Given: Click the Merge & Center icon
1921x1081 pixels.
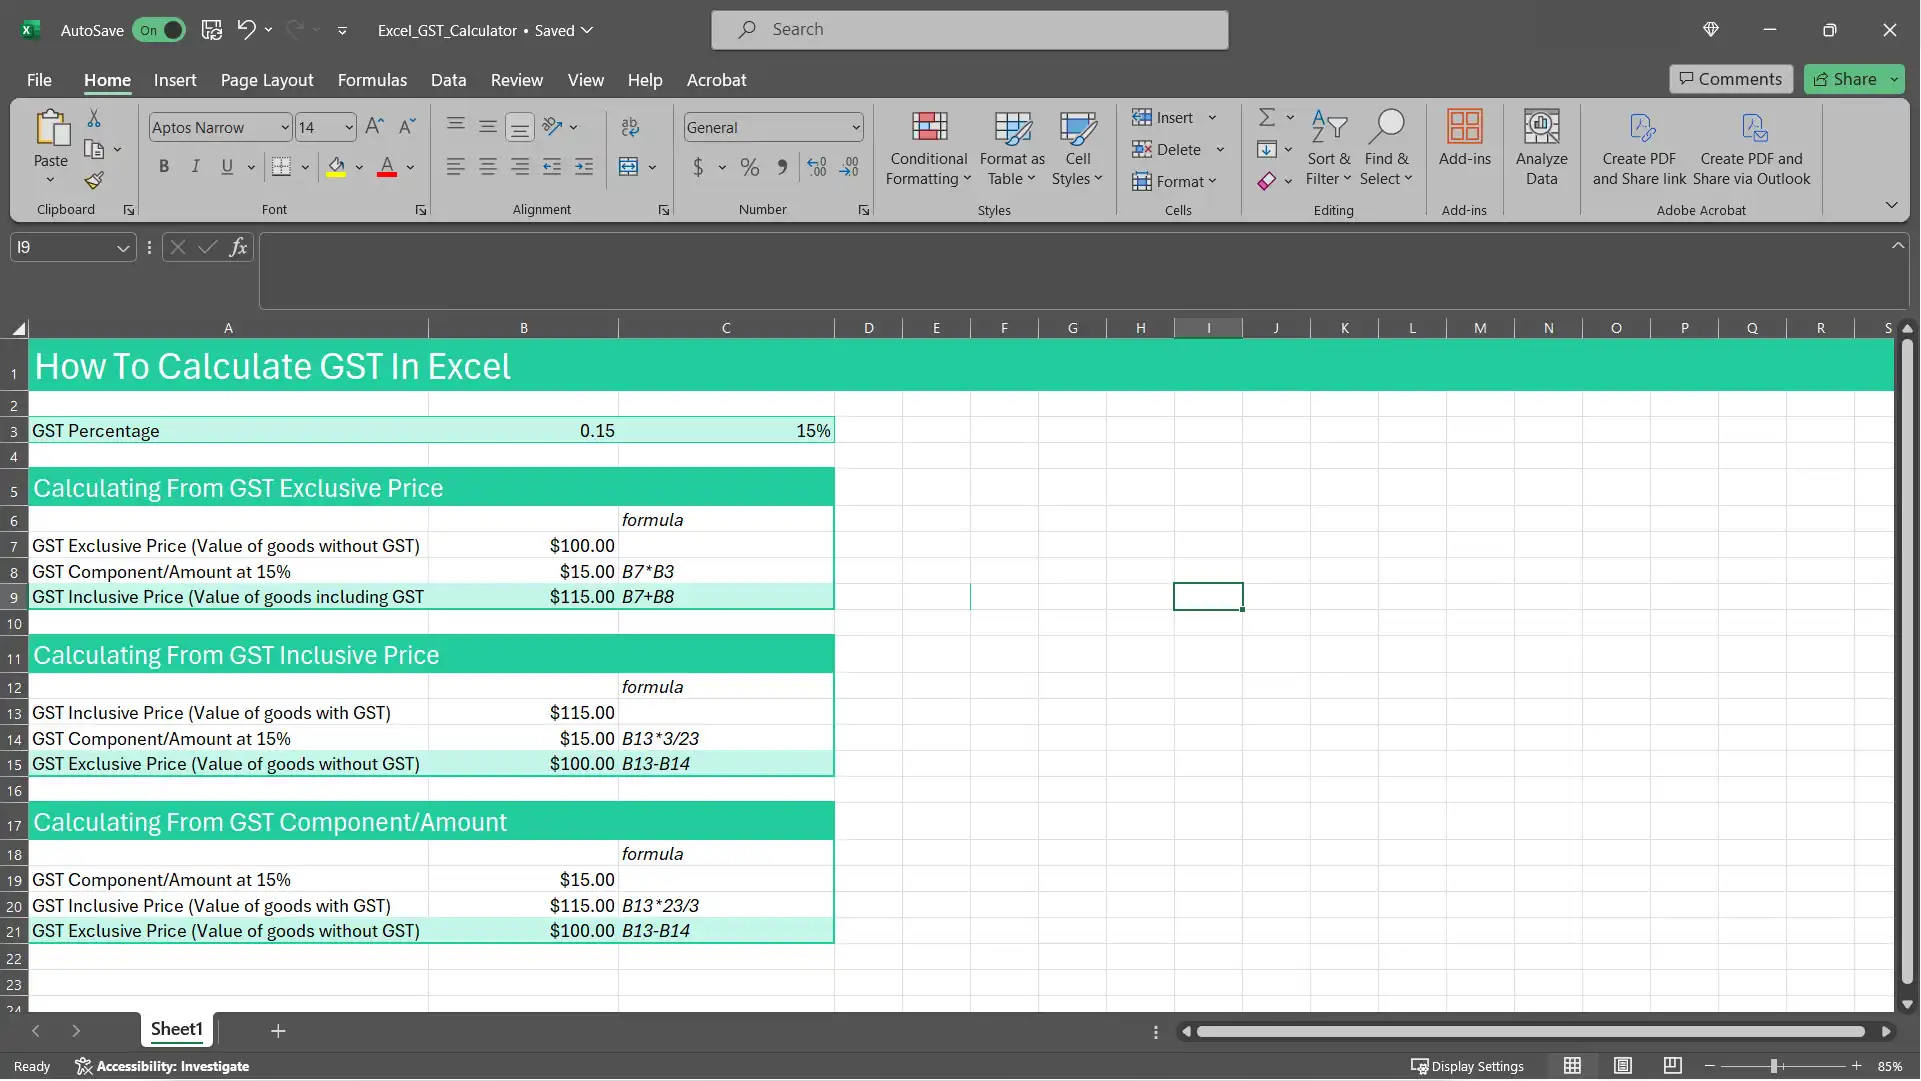Looking at the screenshot, I should click(628, 167).
